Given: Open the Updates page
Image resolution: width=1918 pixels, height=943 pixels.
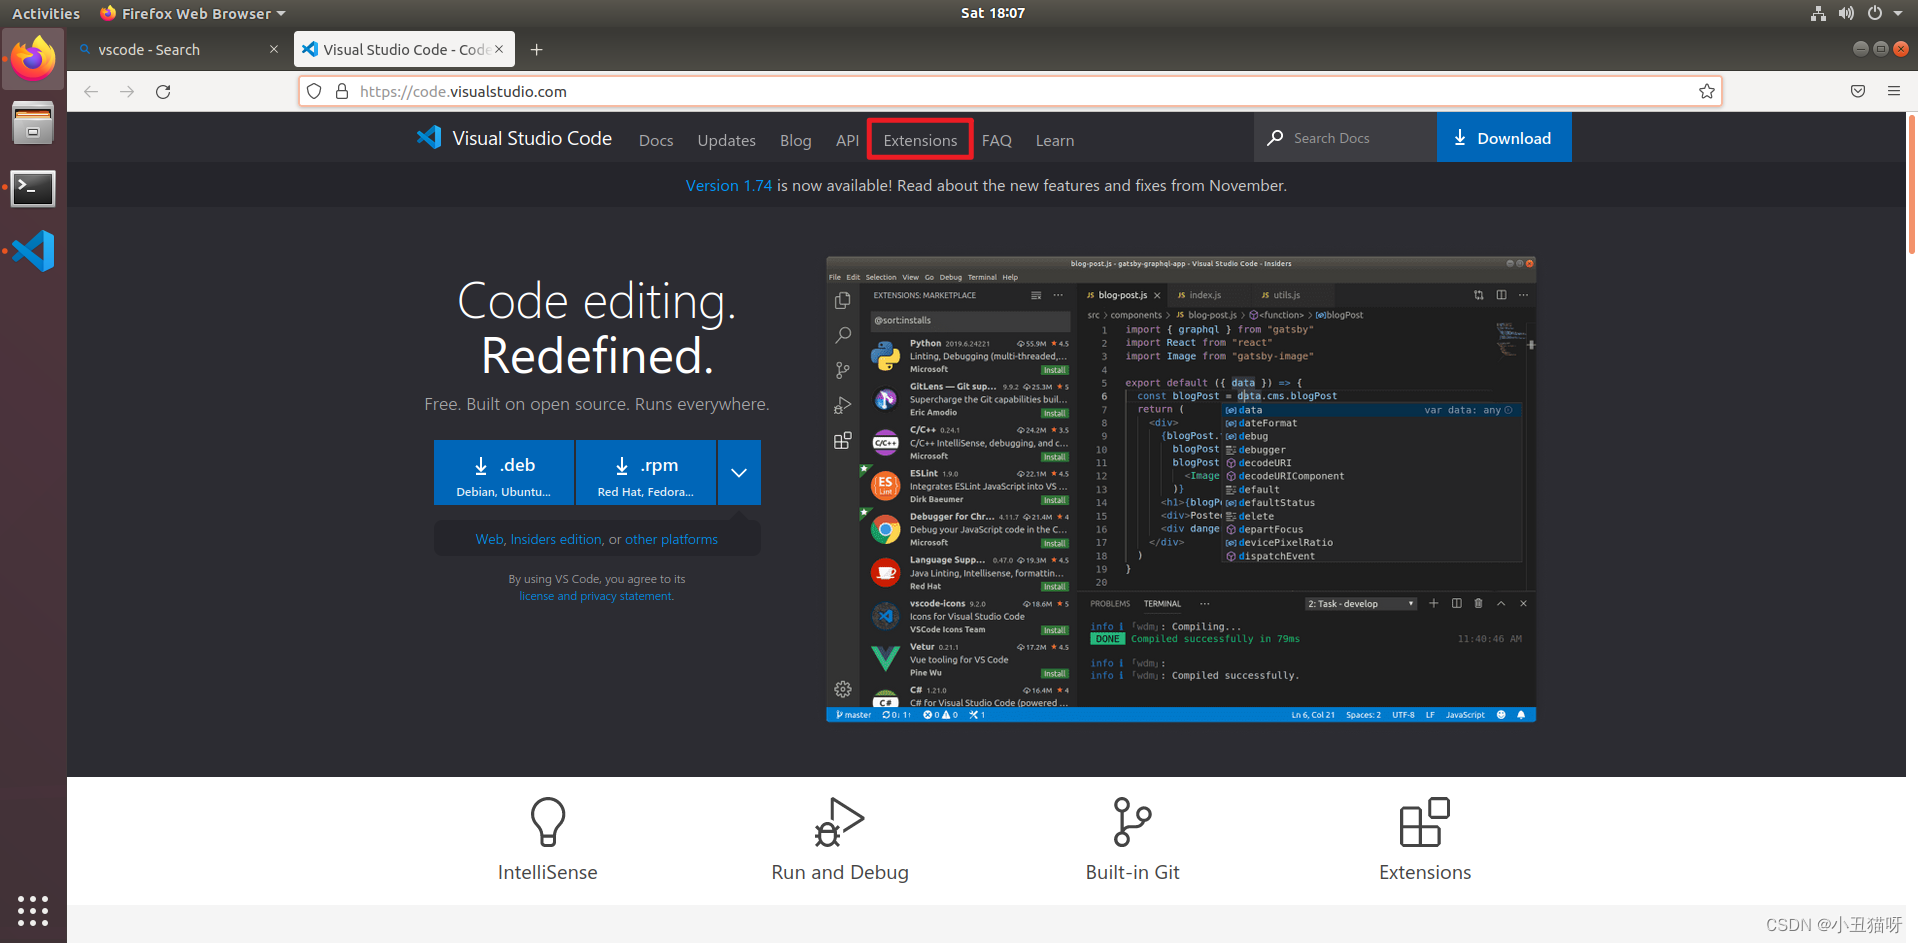Looking at the screenshot, I should (x=726, y=141).
